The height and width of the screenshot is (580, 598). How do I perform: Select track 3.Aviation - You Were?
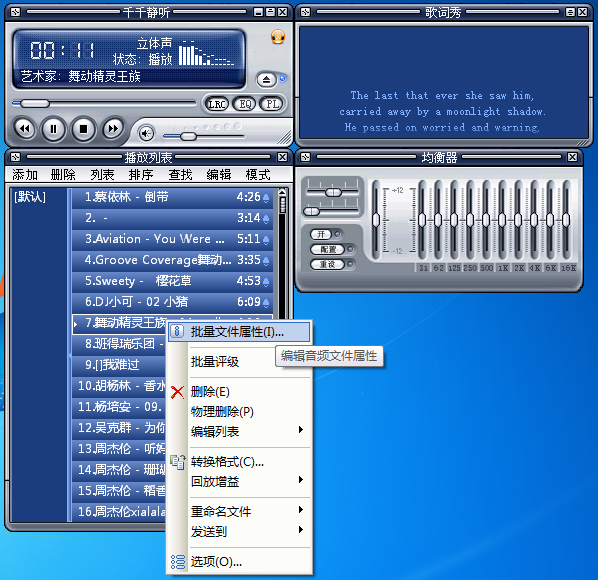(x=172, y=239)
